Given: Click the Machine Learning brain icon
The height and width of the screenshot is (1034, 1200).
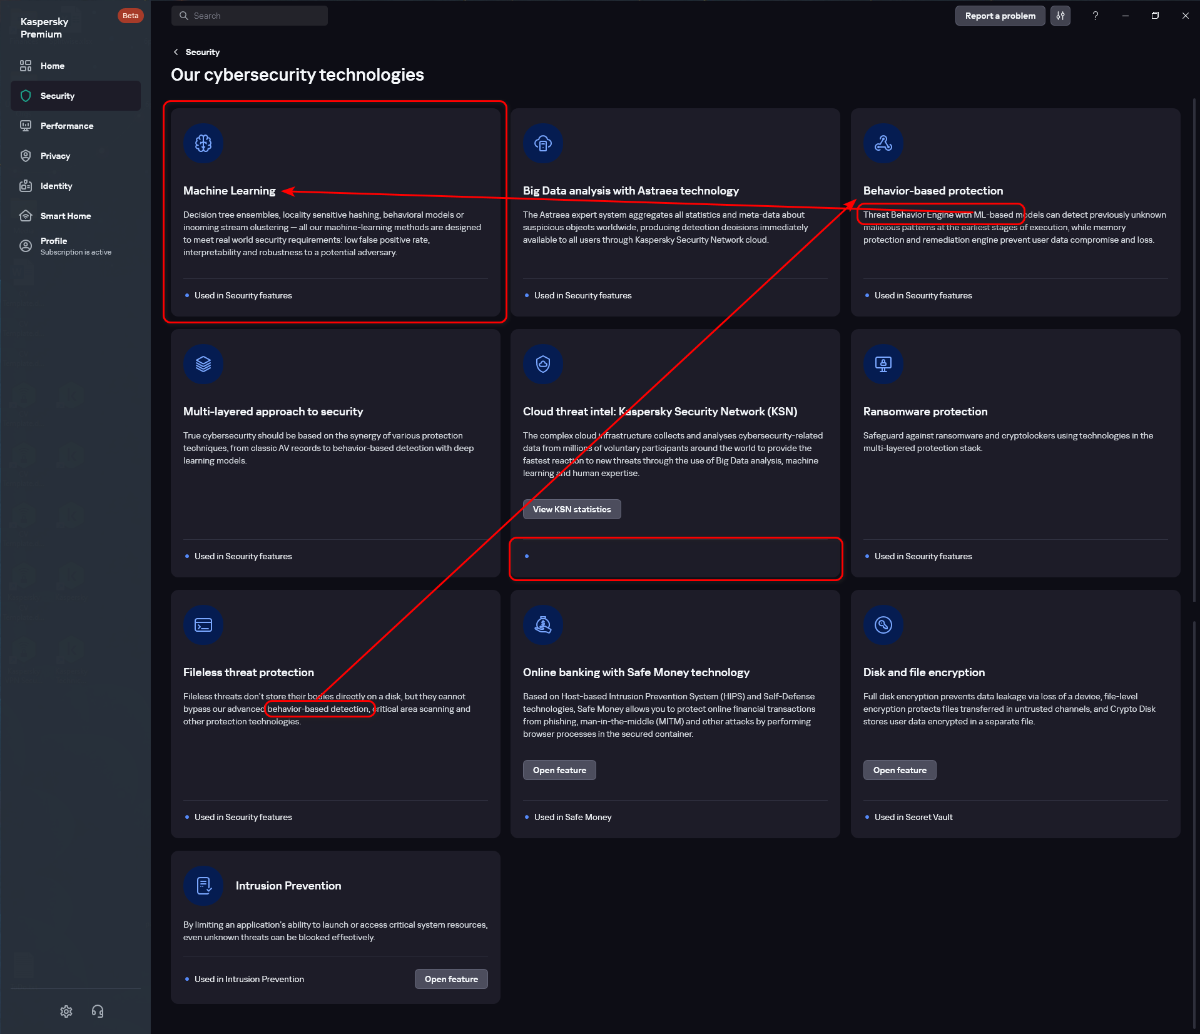Looking at the screenshot, I should click(203, 143).
